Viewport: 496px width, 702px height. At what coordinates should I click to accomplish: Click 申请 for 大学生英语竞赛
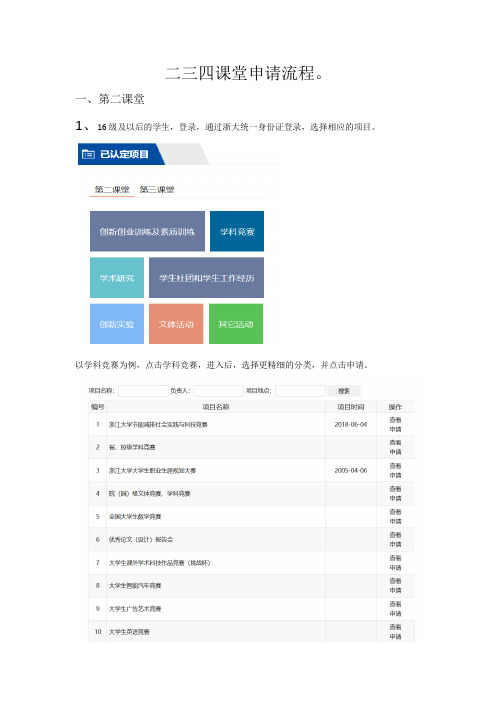tap(395, 637)
